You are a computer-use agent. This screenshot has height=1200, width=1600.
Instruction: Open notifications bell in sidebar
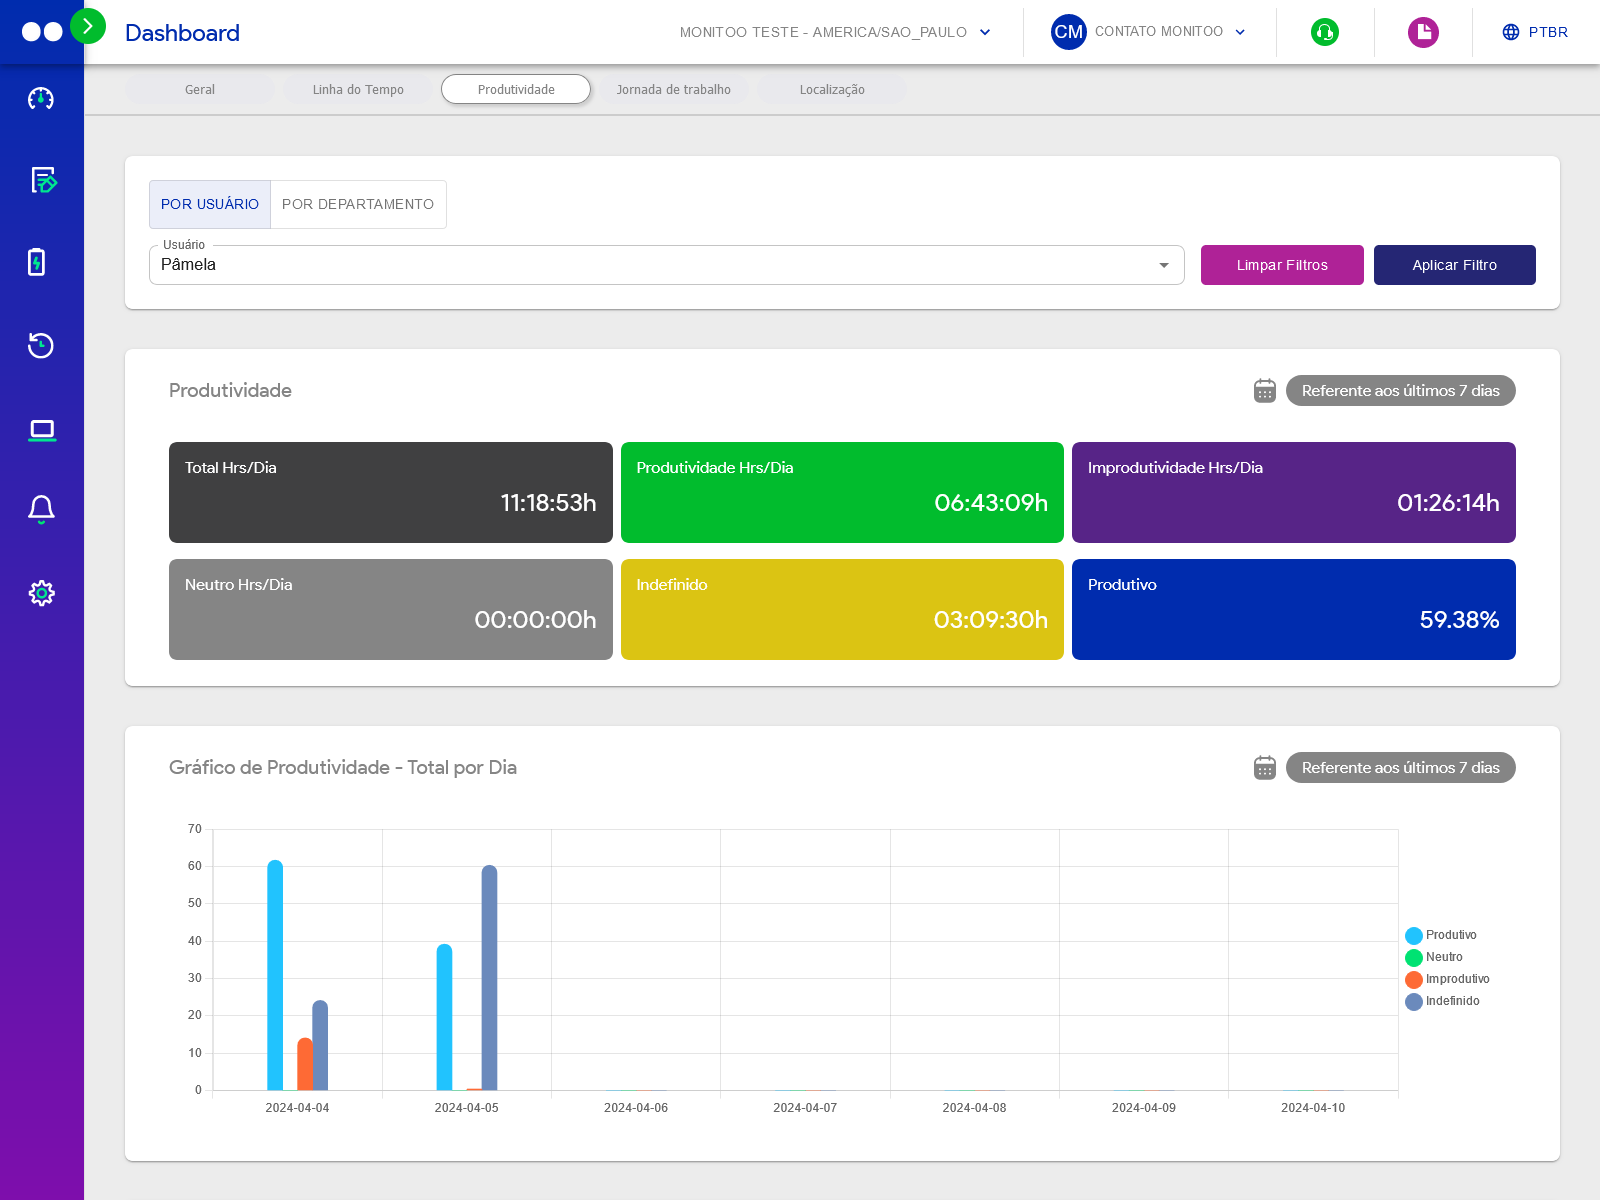point(41,509)
